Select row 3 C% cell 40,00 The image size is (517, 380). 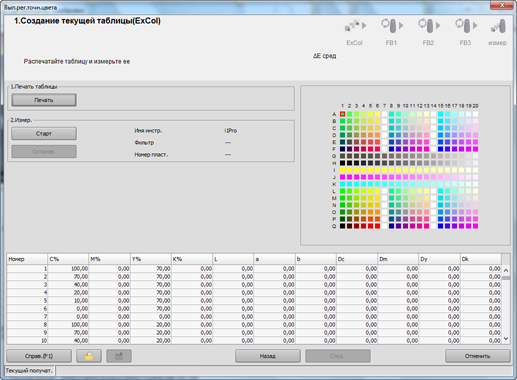pyautogui.click(x=68, y=285)
